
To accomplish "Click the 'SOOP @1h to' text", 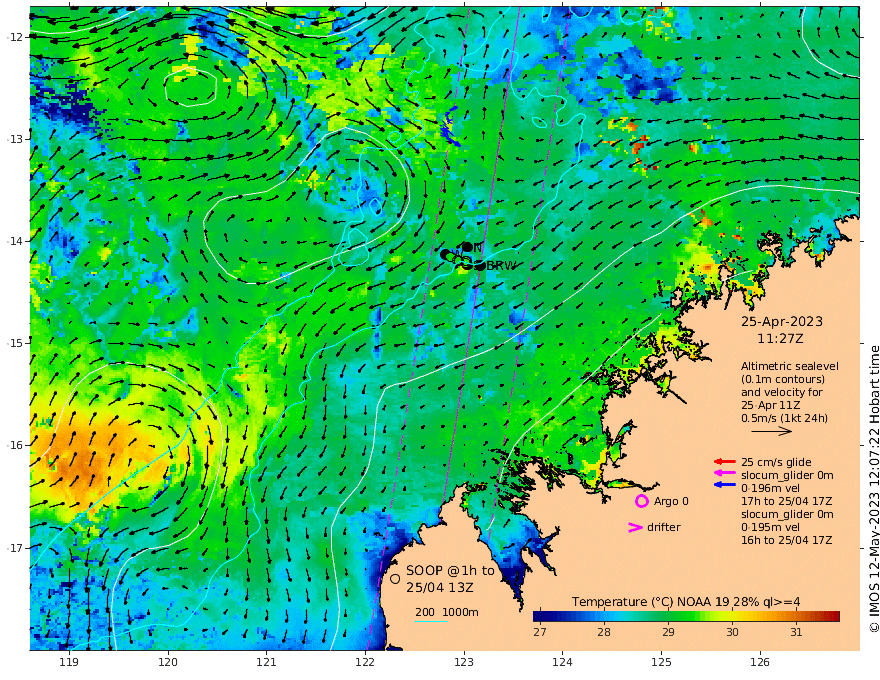I will tap(450, 571).
